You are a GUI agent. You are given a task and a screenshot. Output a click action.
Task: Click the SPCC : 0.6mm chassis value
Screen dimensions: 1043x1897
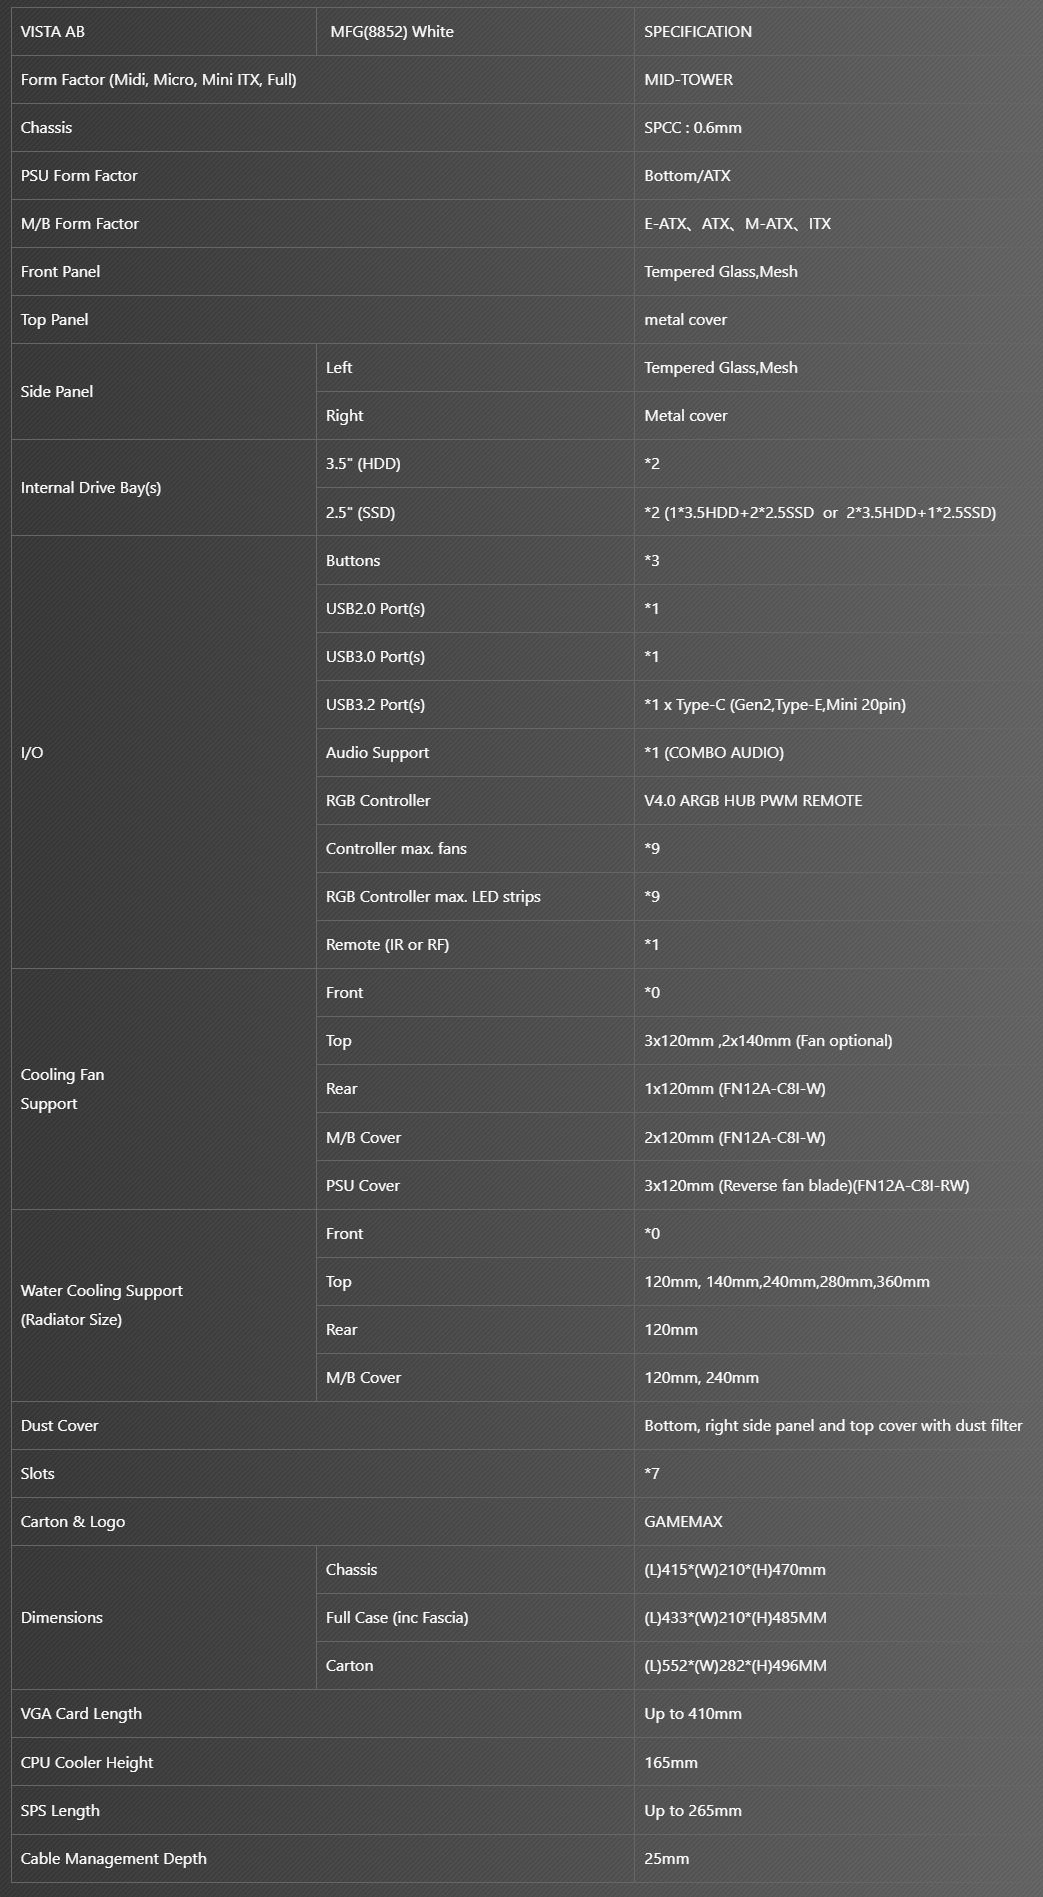693,128
